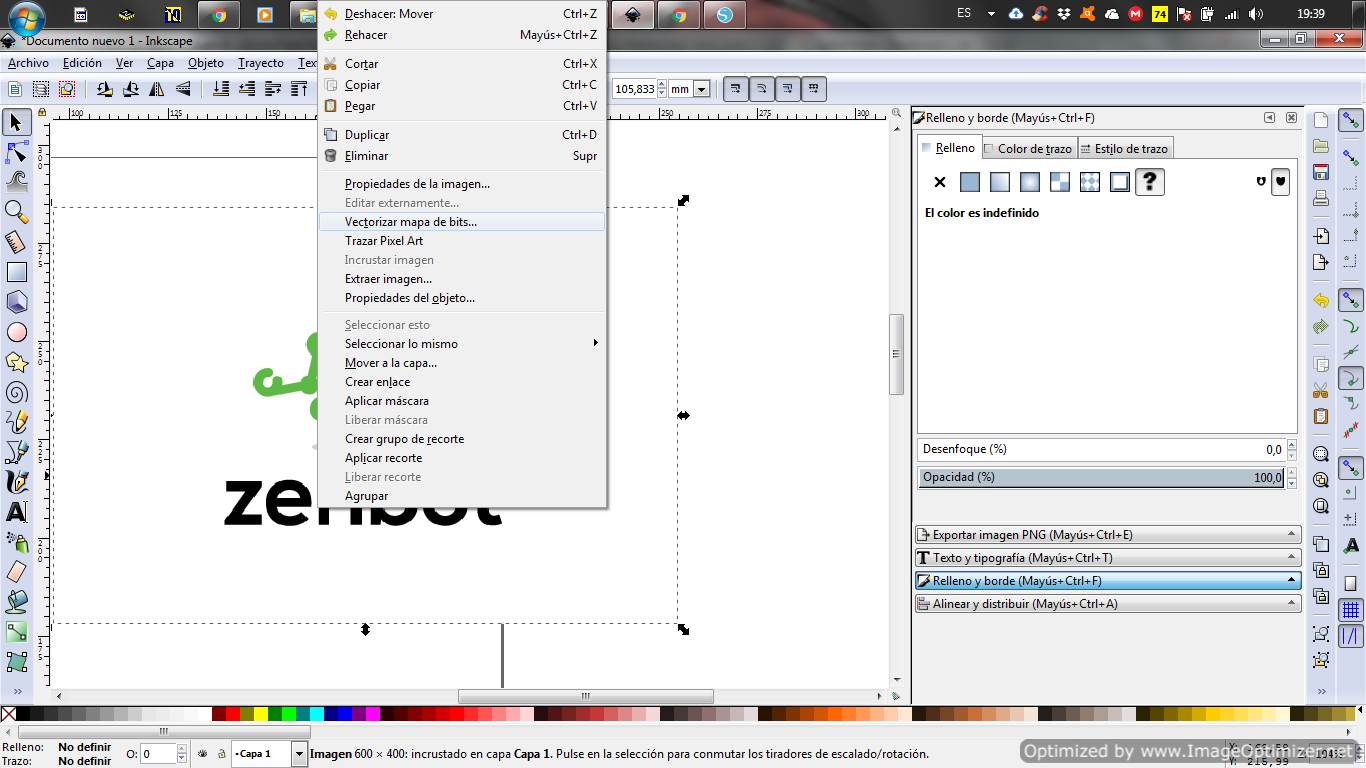Select the Zoom magnifier tool
This screenshot has height=768, width=1366.
coord(16,212)
